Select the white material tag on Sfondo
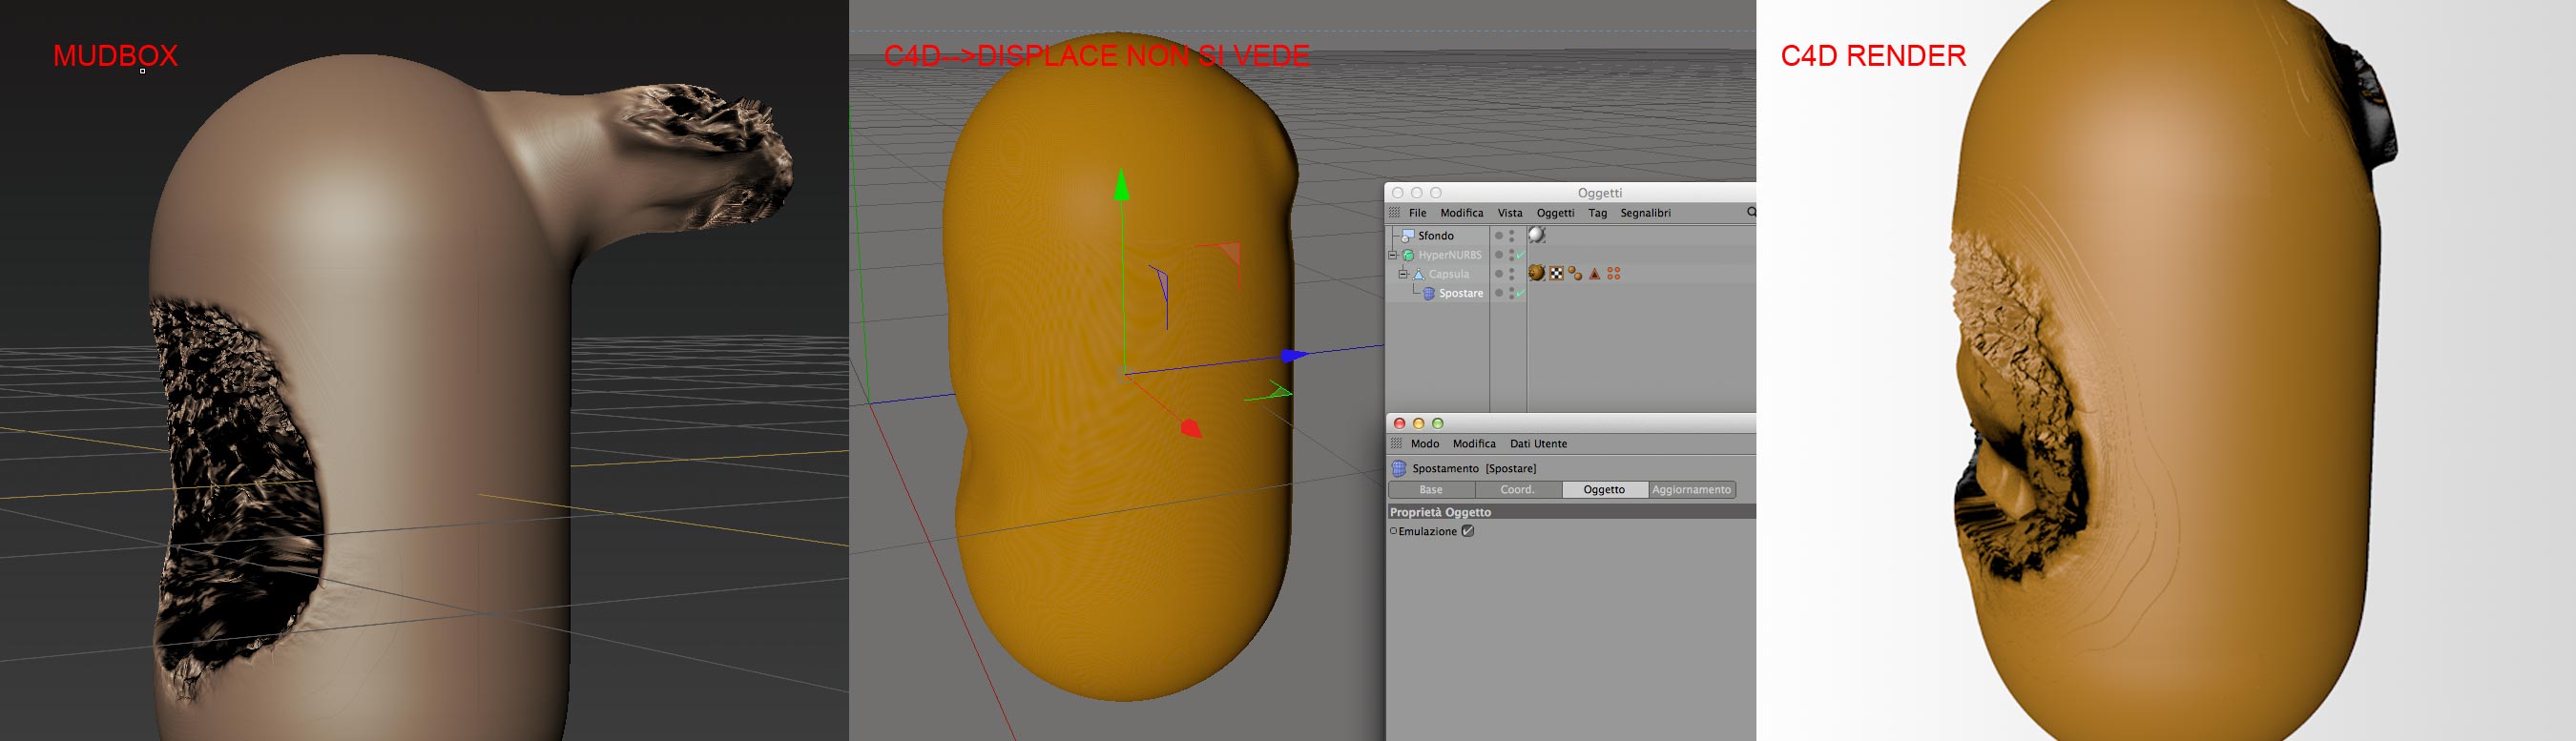 pos(1537,235)
